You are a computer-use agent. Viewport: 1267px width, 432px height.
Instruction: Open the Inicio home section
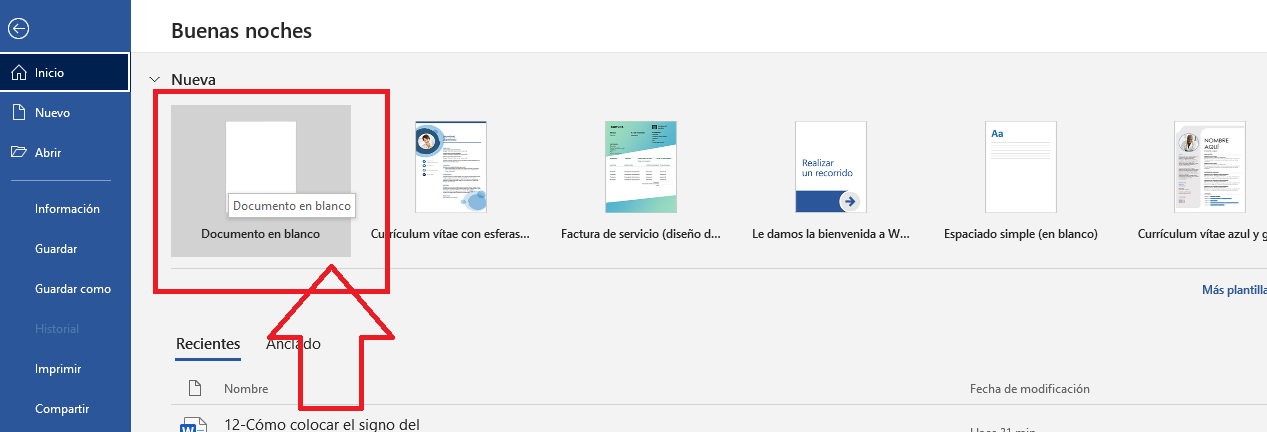click(x=65, y=72)
